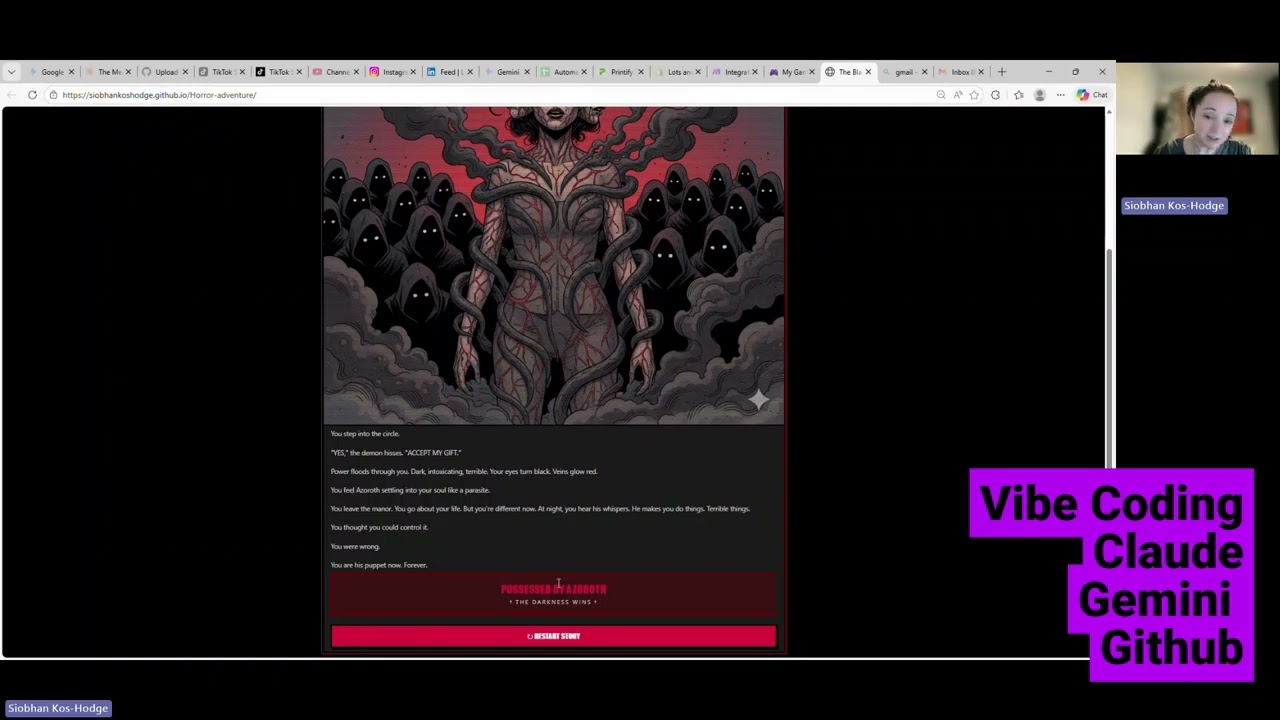The image size is (1280, 720).
Task: Click the line 'You leave the manor'
Action: tap(540, 509)
